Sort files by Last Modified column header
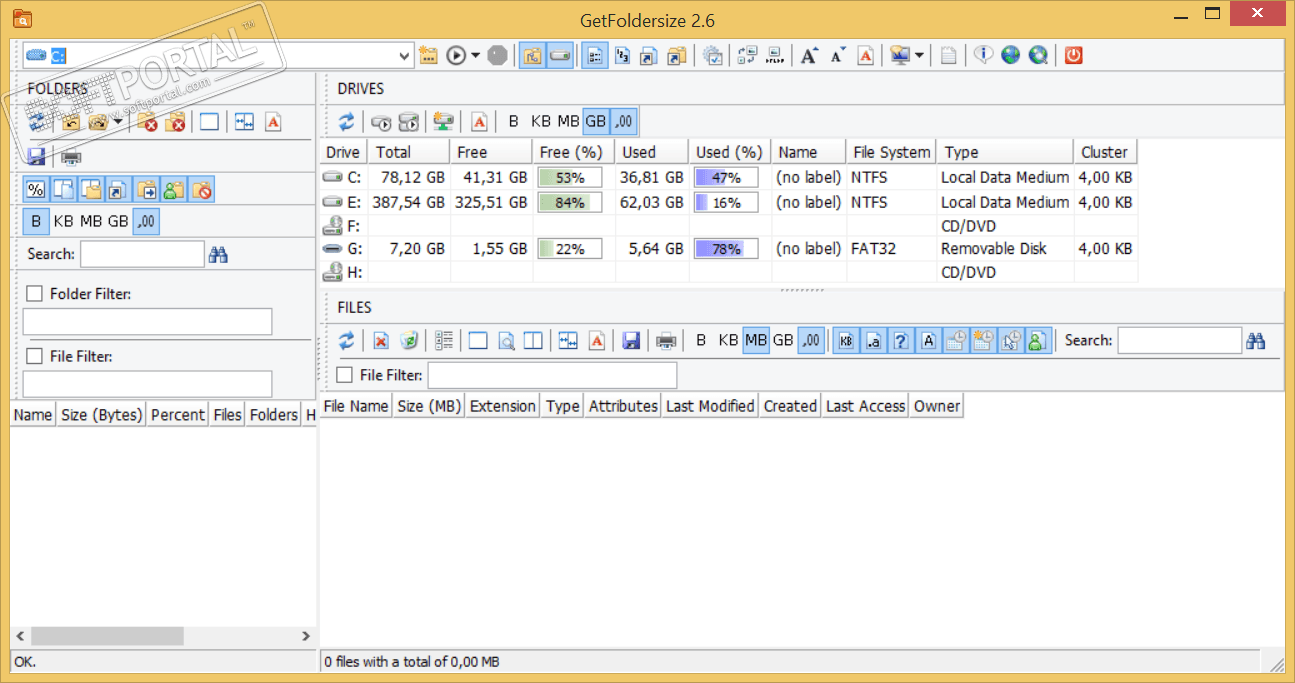The width and height of the screenshot is (1295, 683). coord(710,406)
